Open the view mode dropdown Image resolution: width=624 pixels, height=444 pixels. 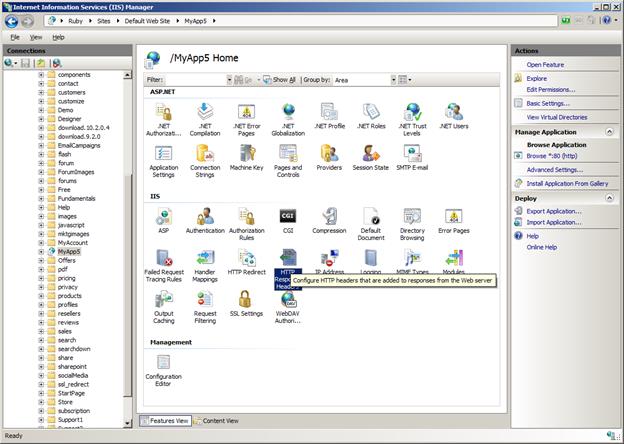click(405, 80)
